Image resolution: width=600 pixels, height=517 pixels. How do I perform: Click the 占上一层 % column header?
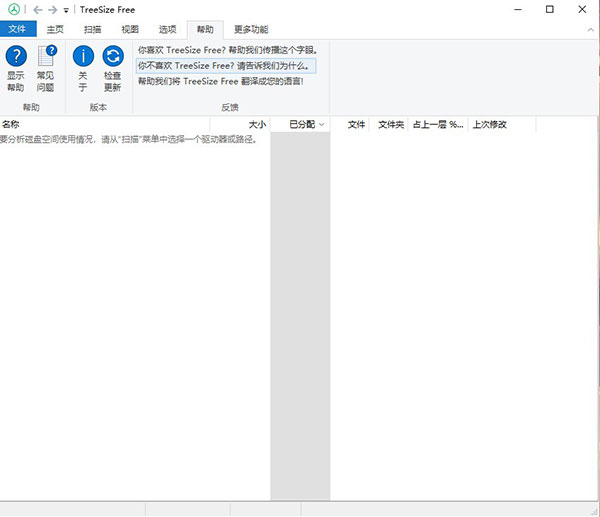[438, 124]
